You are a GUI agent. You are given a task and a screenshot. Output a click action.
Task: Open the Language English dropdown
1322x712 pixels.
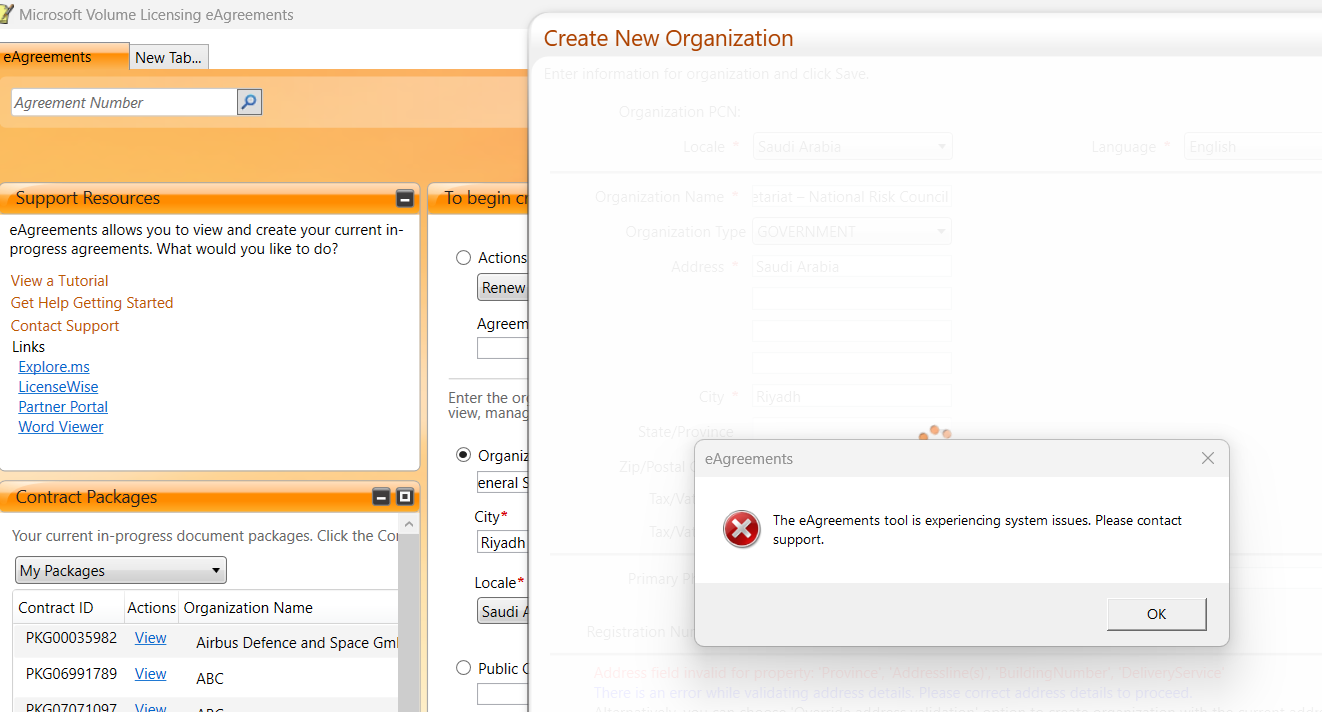click(x=1253, y=147)
